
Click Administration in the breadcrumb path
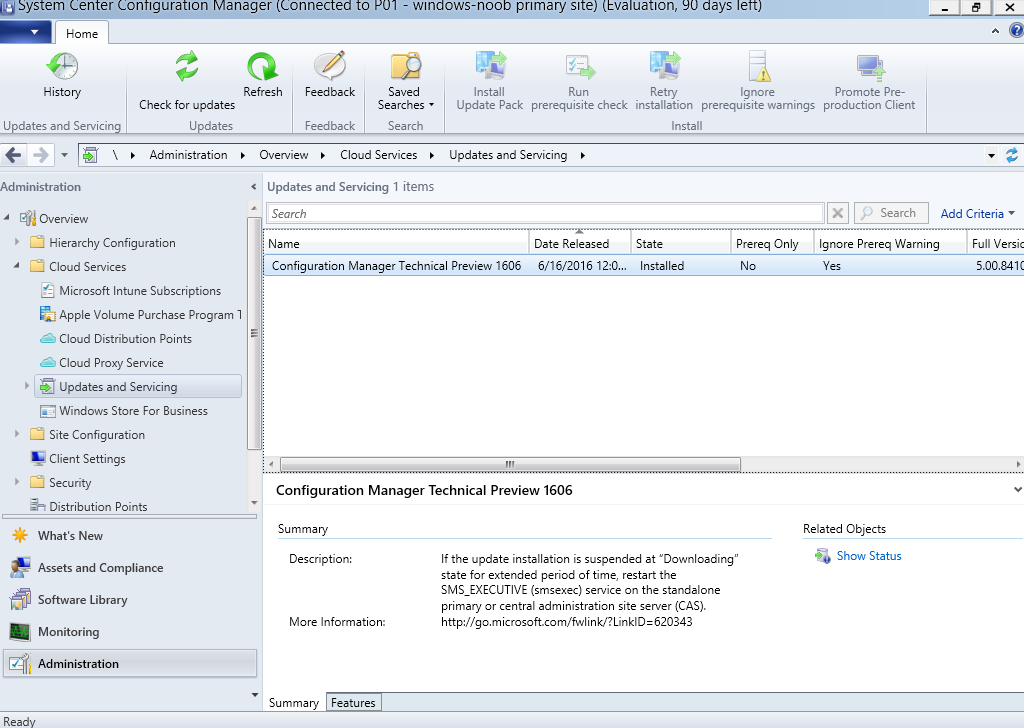188,155
